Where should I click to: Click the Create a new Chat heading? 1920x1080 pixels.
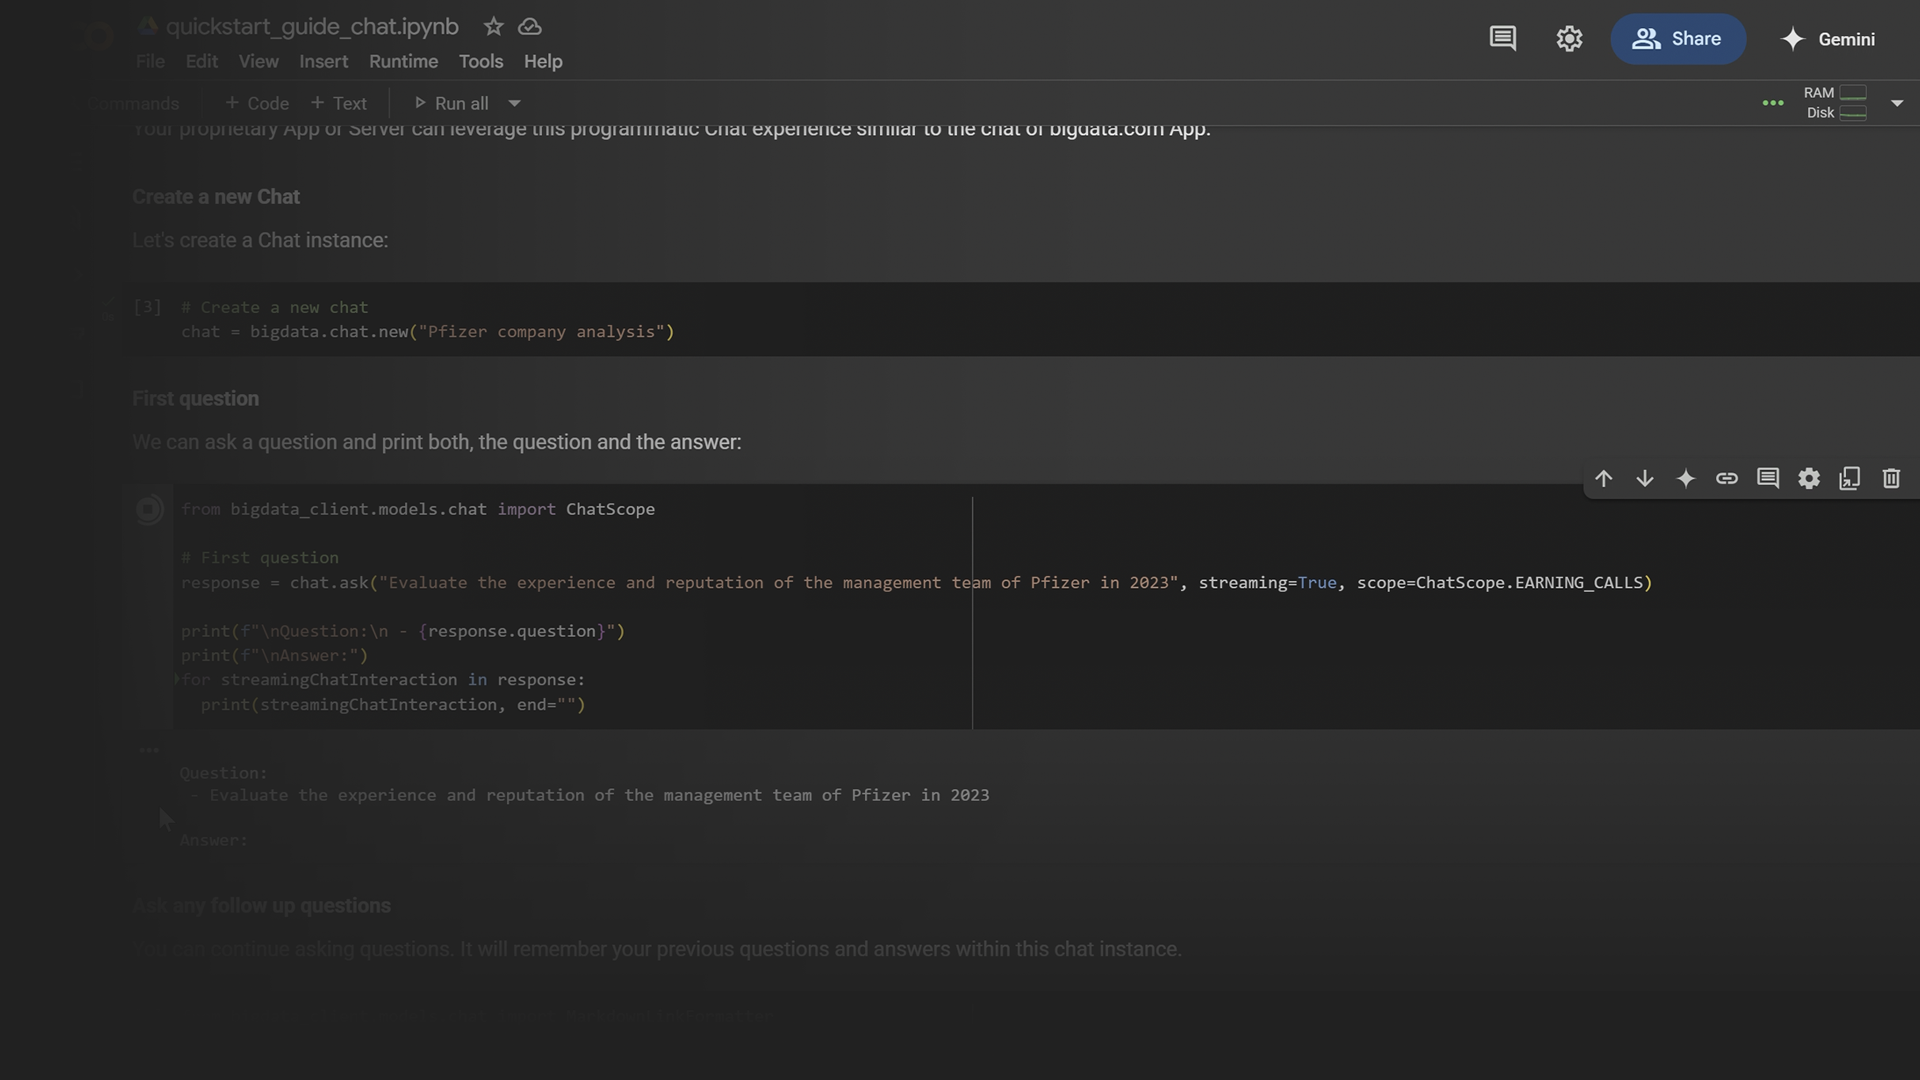(x=216, y=197)
